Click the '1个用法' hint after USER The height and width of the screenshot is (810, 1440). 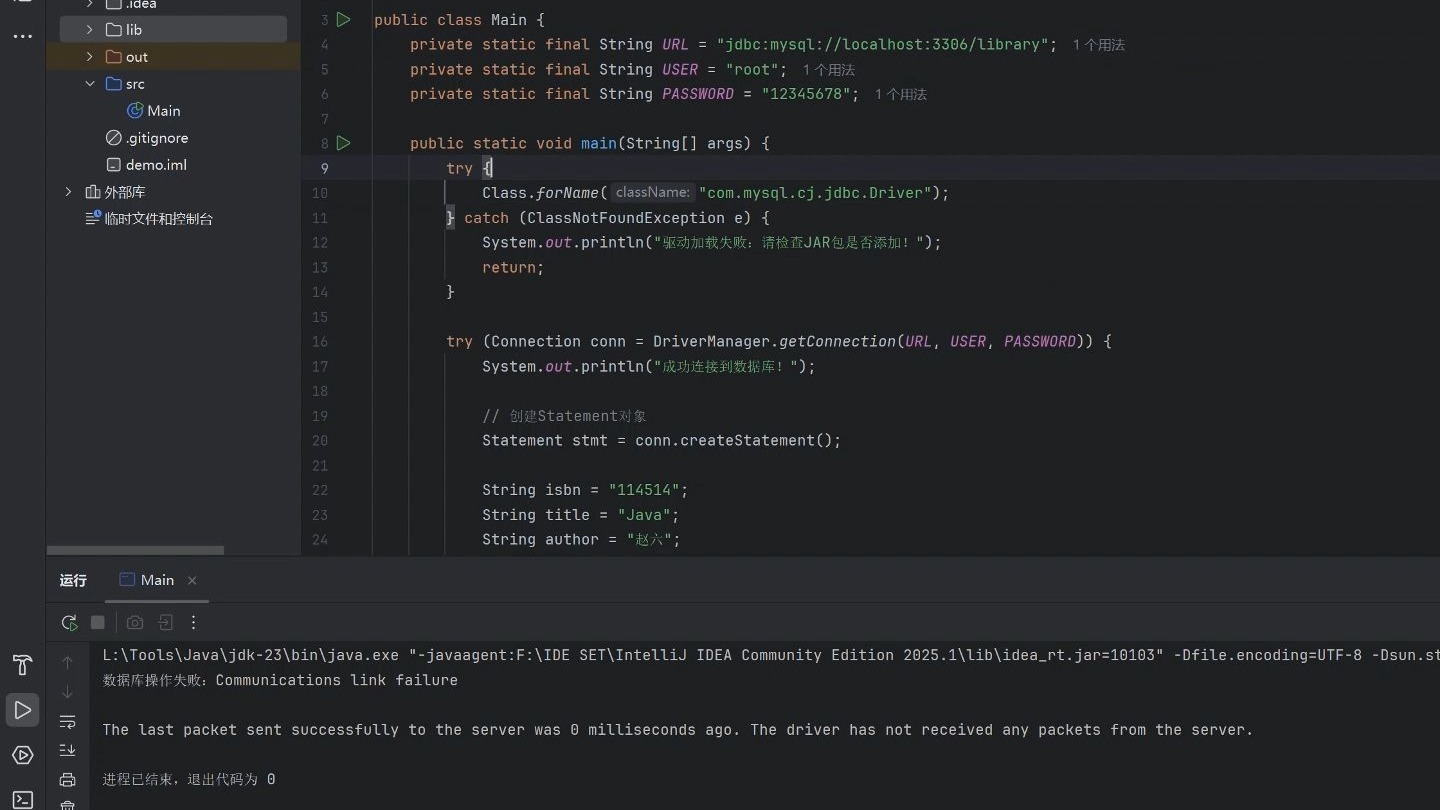[x=829, y=70]
